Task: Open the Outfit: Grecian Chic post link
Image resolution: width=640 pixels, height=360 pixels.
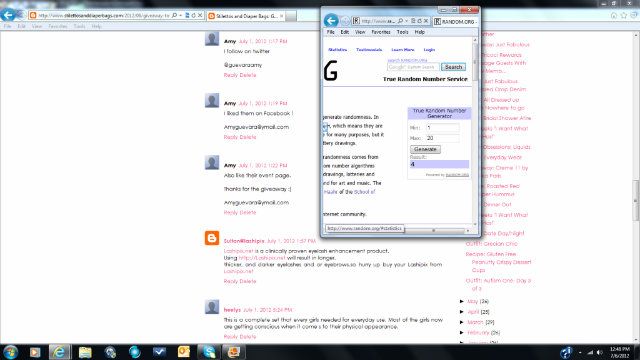Action: click(491, 244)
